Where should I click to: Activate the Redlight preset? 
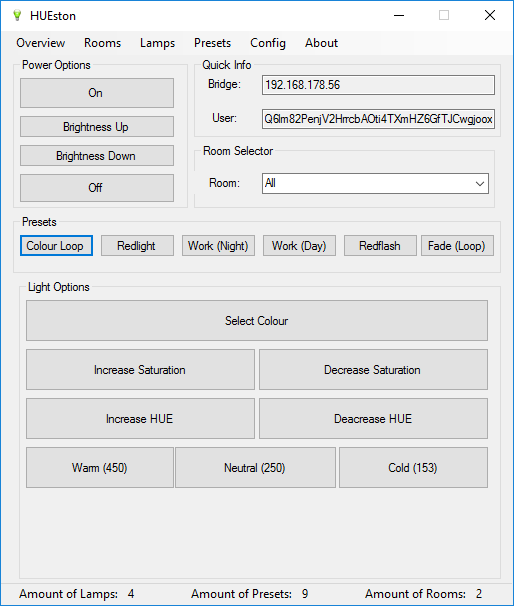(138, 246)
